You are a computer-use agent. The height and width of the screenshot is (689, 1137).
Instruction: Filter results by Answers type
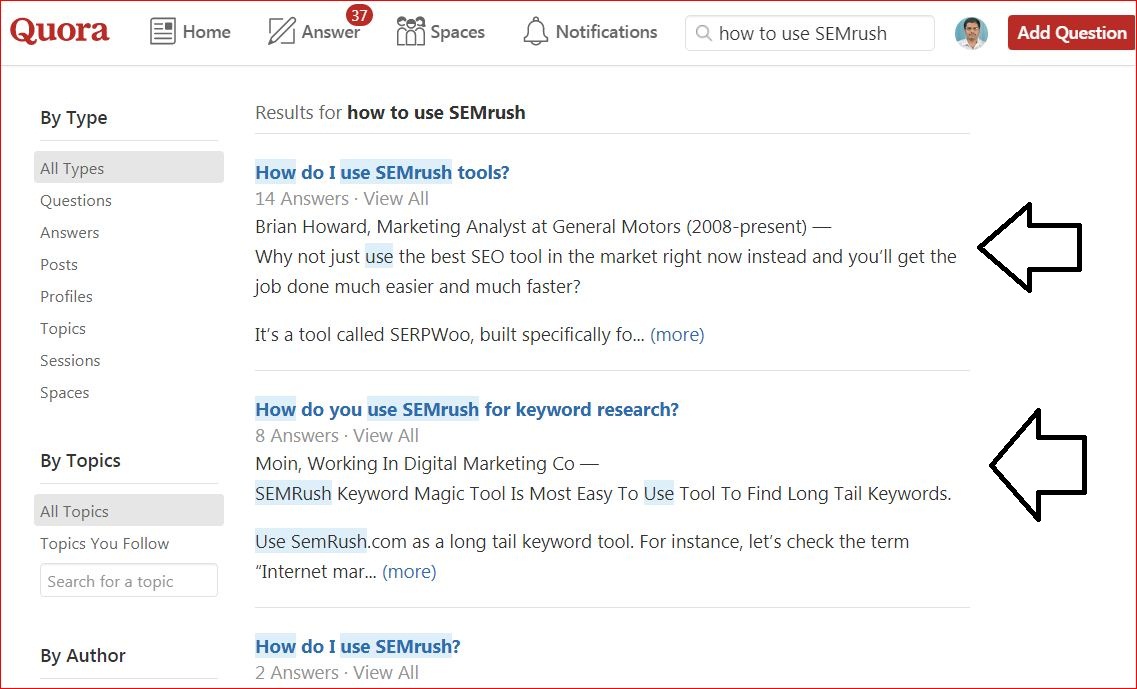pyautogui.click(x=70, y=233)
